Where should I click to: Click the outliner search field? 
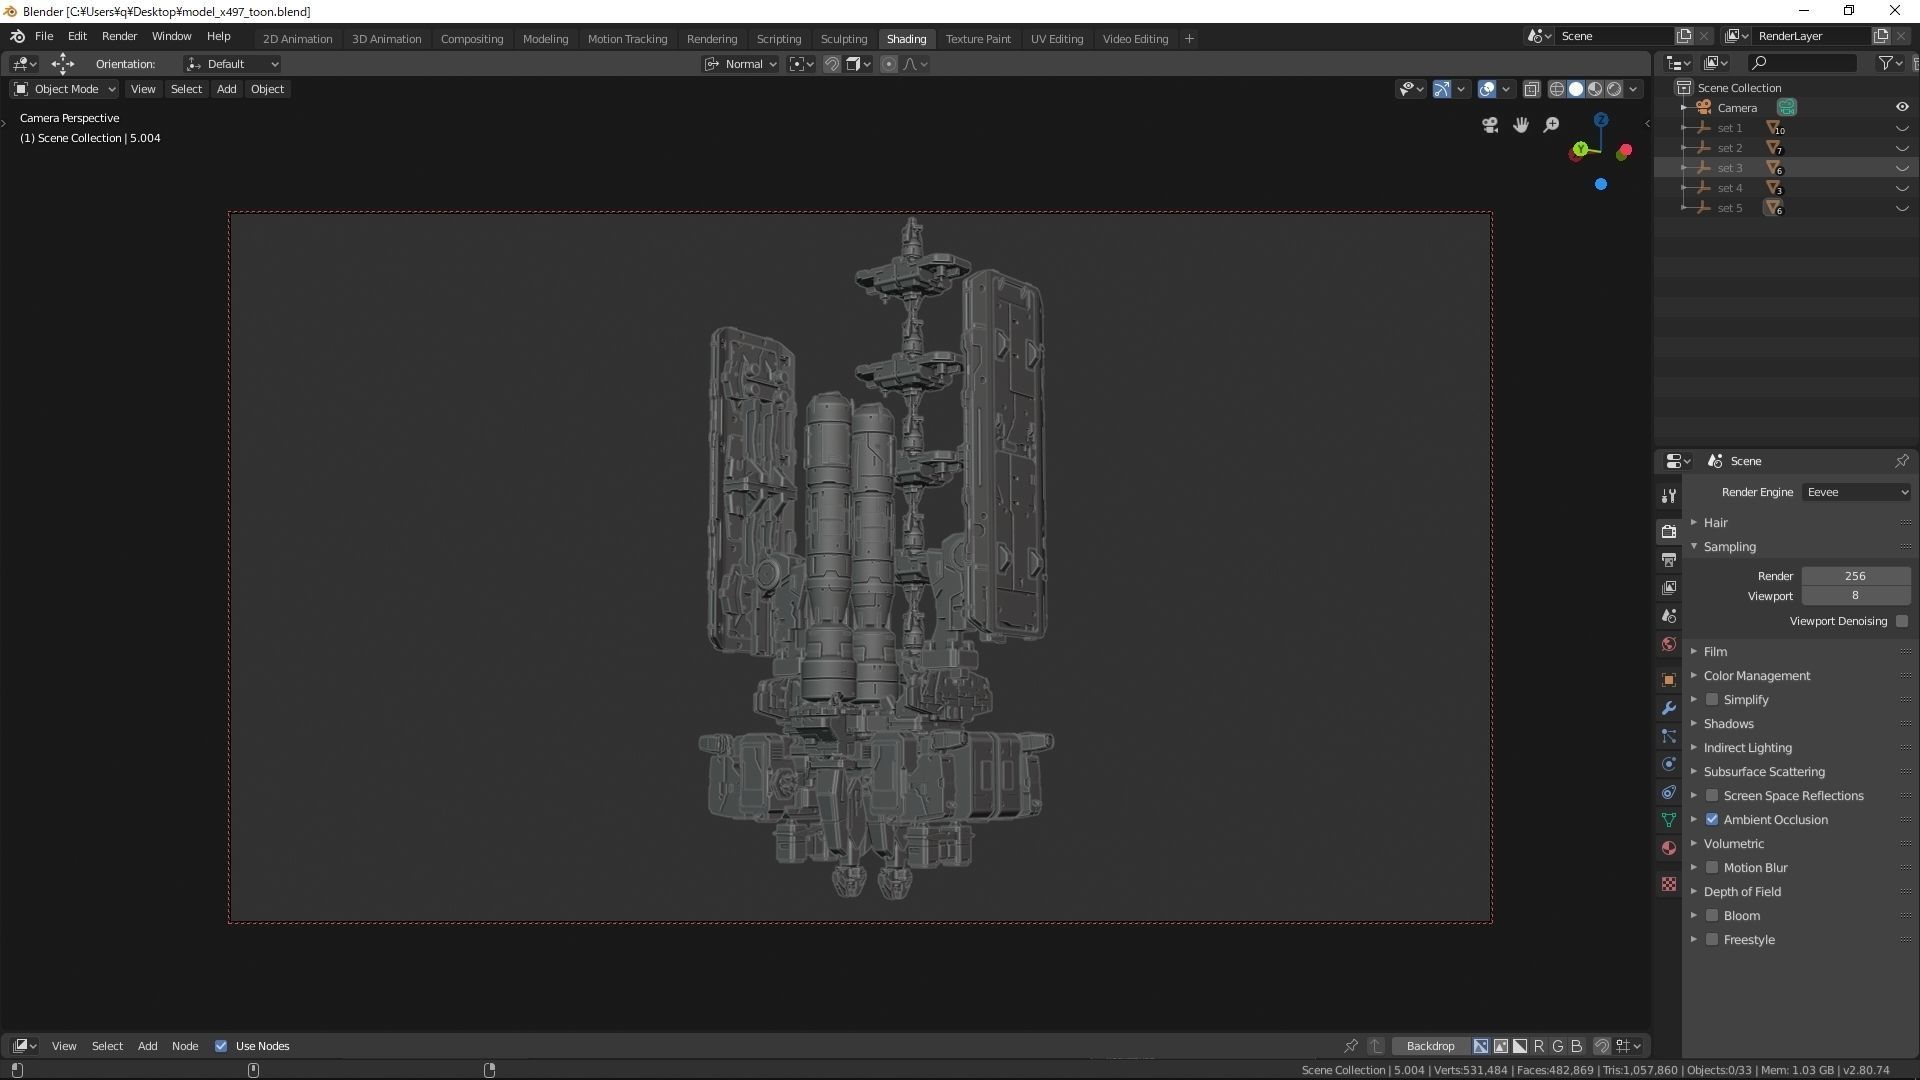1802,63
